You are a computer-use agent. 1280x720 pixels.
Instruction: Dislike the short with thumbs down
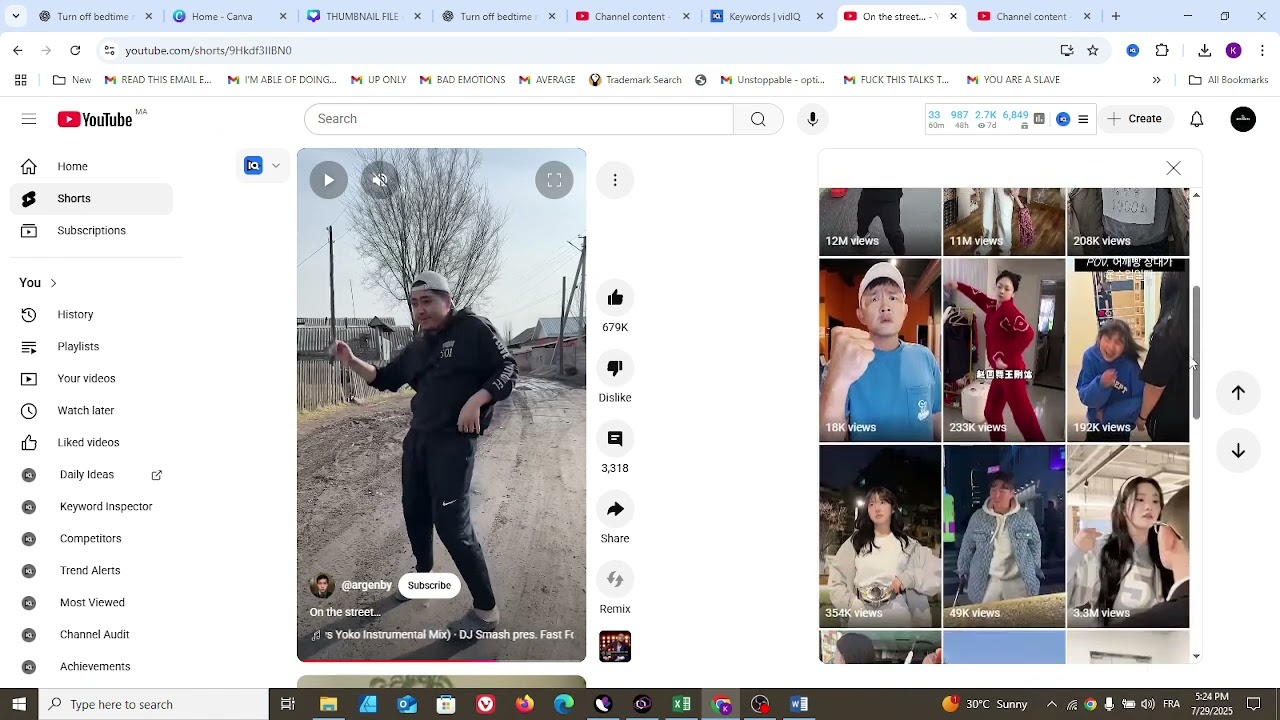coord(615,368)
